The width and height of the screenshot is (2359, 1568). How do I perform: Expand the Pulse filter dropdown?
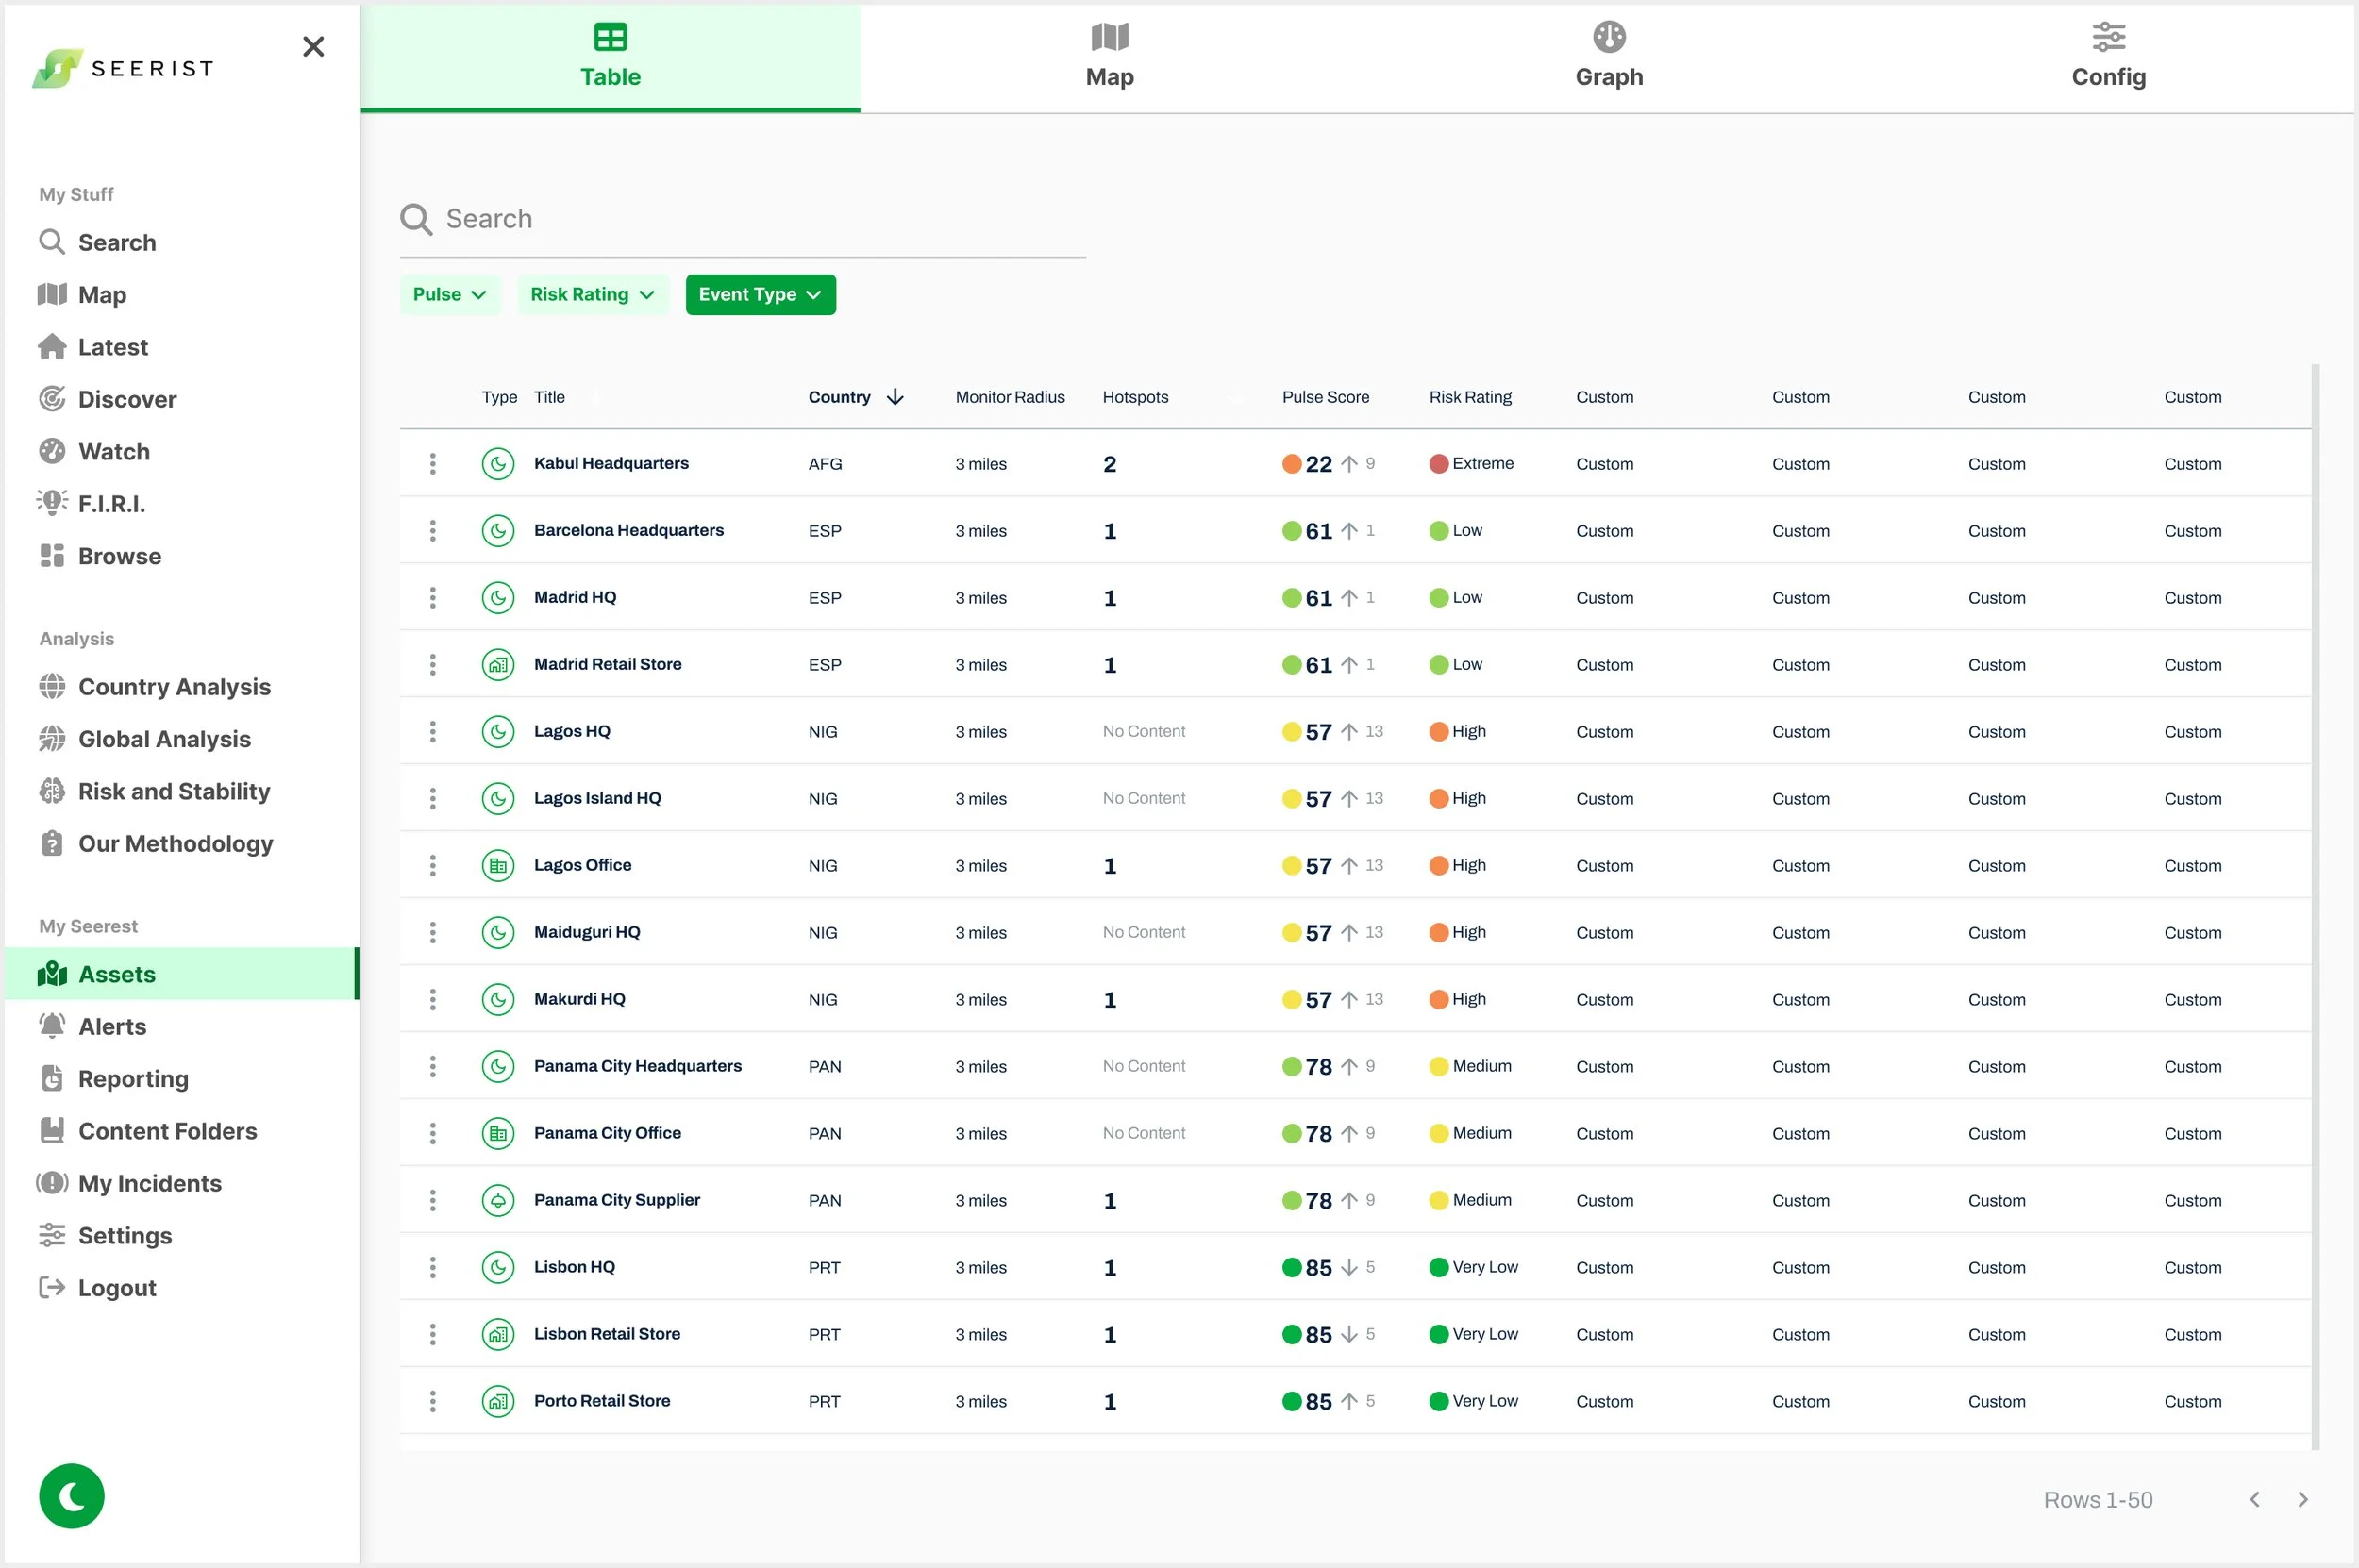(x=449, y=294)
